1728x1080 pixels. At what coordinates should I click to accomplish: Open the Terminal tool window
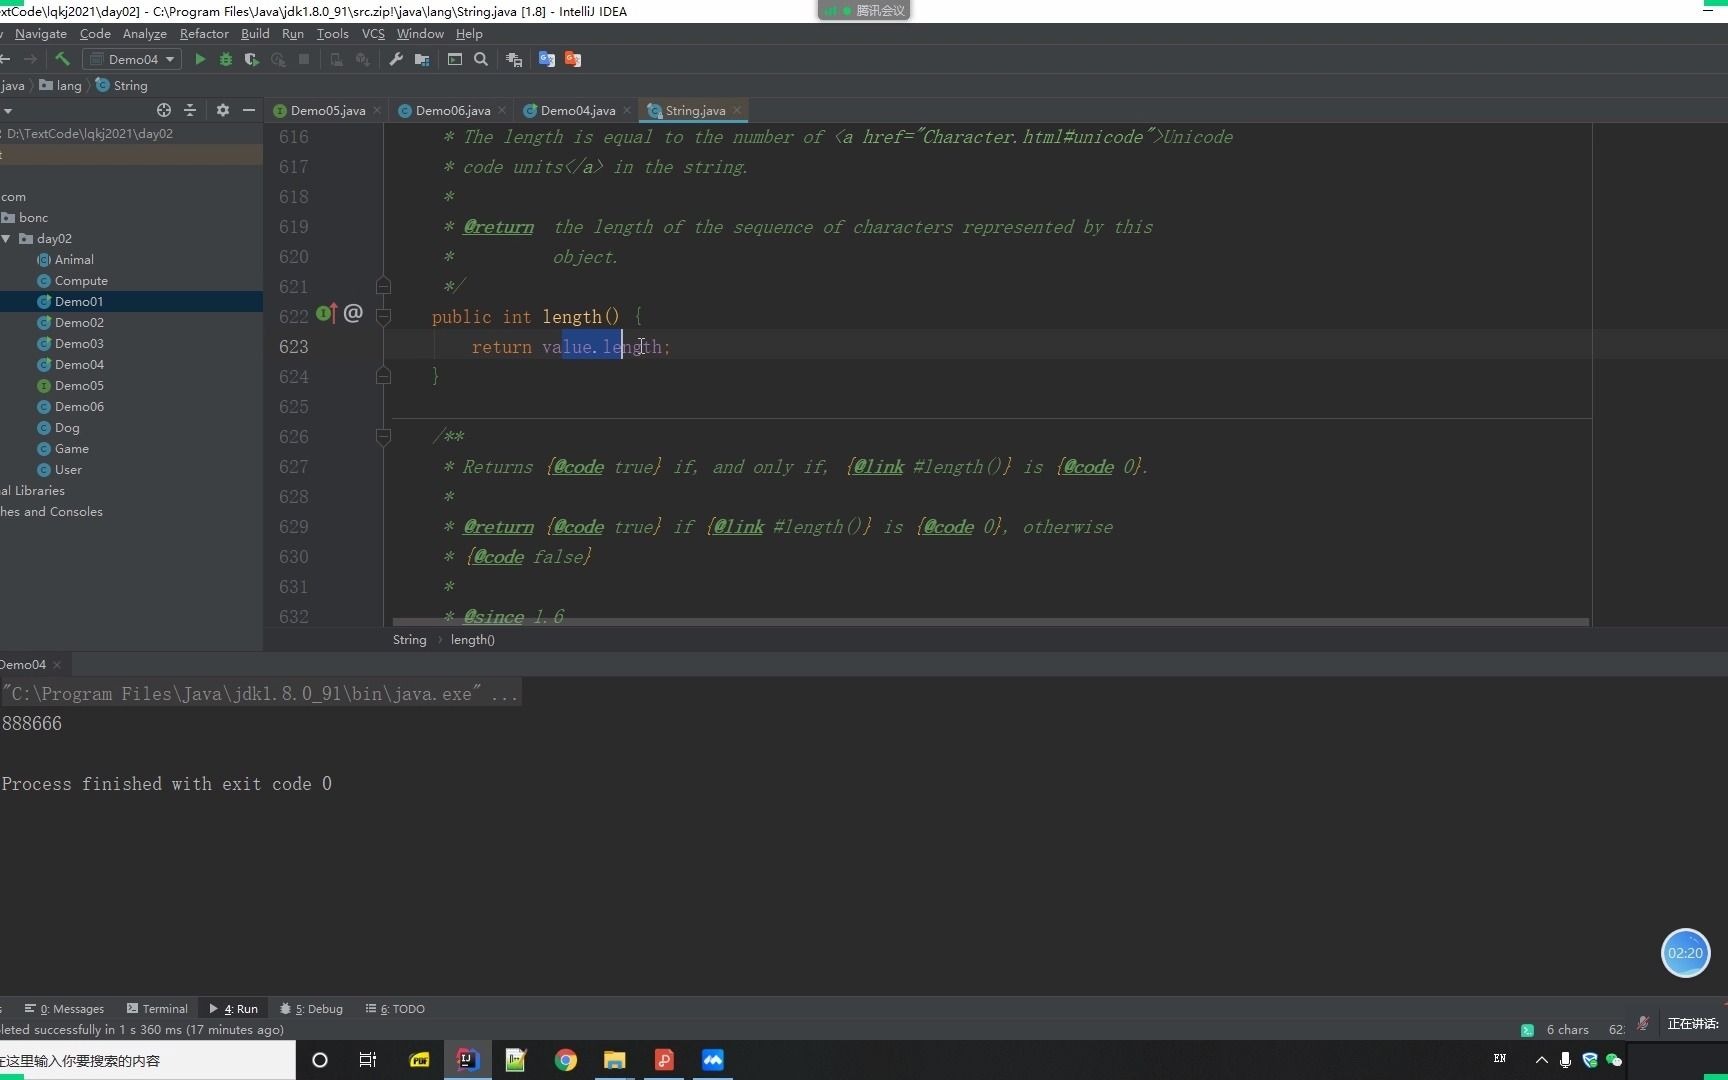pyautogui.click(x=157, y=1009)
